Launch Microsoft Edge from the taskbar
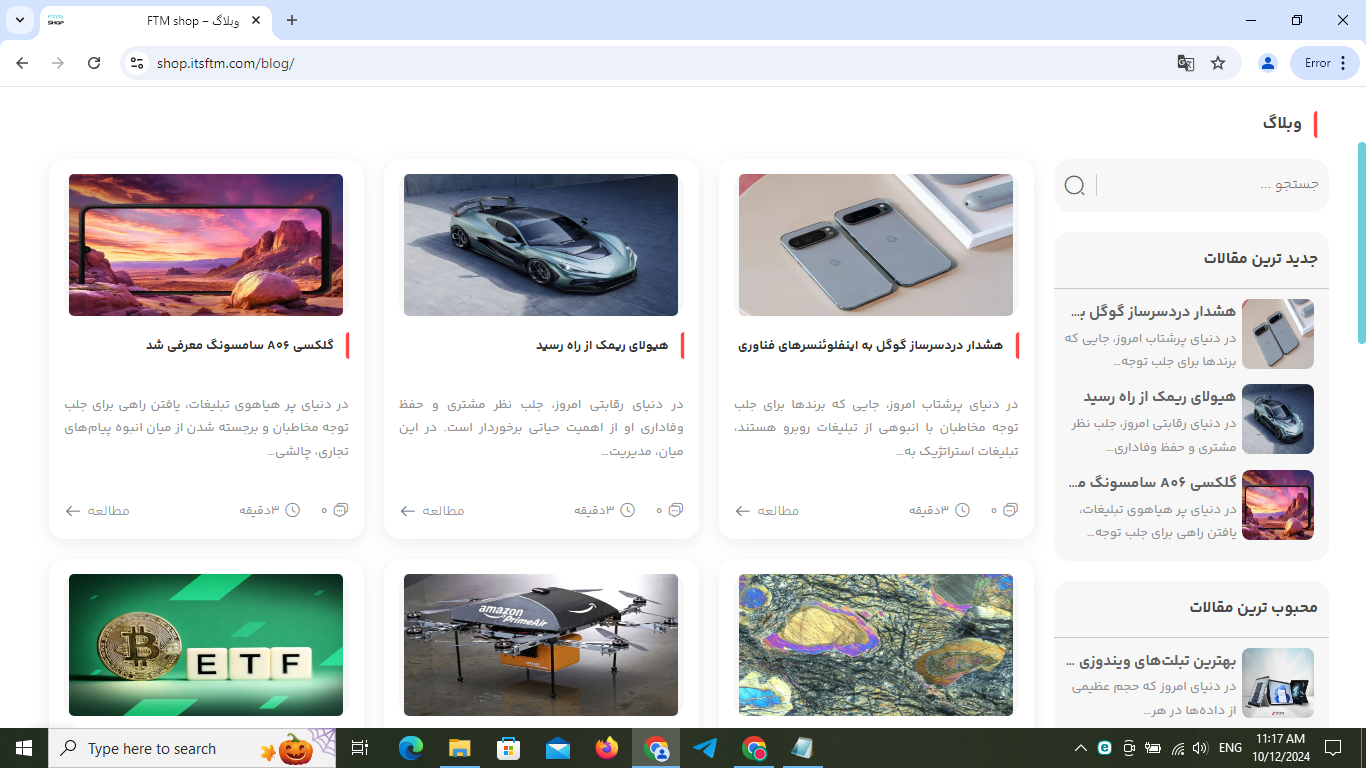 pos(410,748)
